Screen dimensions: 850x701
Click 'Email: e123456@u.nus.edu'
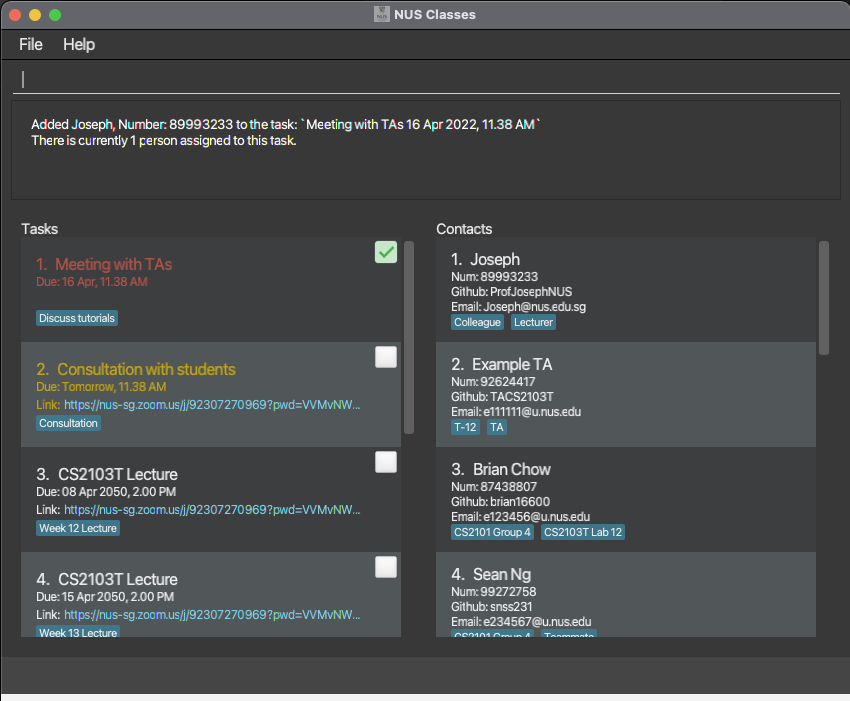coord(520,517)
